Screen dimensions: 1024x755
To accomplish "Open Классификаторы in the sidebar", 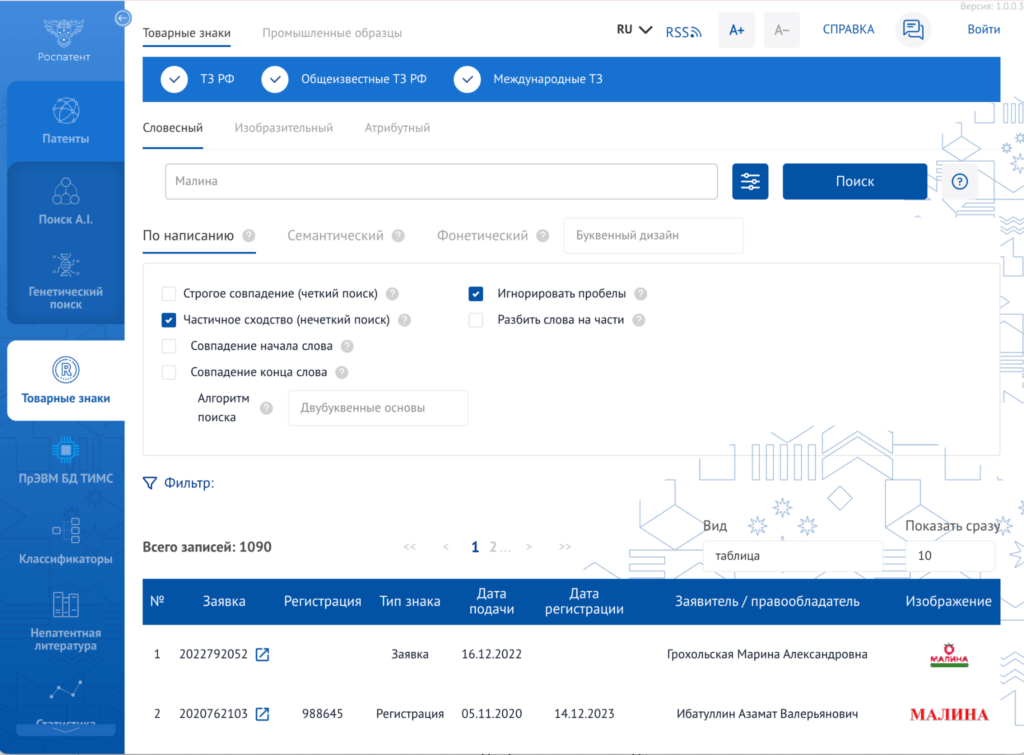I will pyautogui.click(x=65, y=541).
